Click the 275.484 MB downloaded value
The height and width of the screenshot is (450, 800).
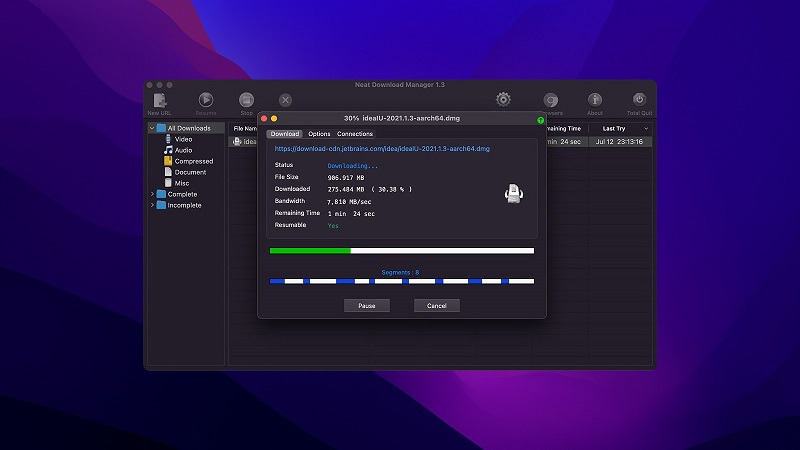pos(346,189)
